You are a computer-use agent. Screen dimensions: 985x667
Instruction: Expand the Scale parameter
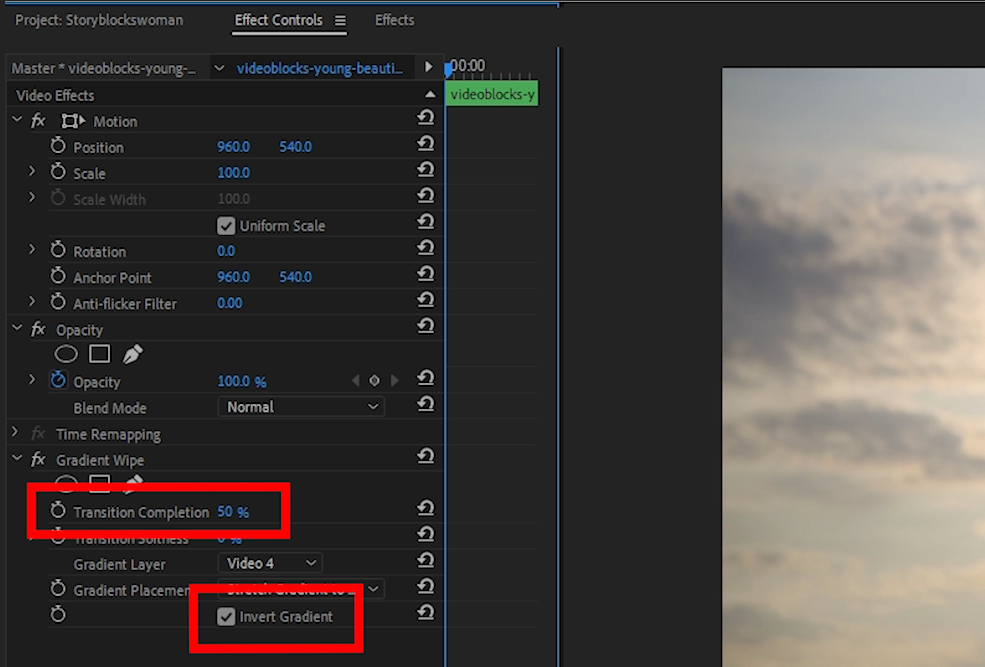pyautogui.click(x=31, y=171)
